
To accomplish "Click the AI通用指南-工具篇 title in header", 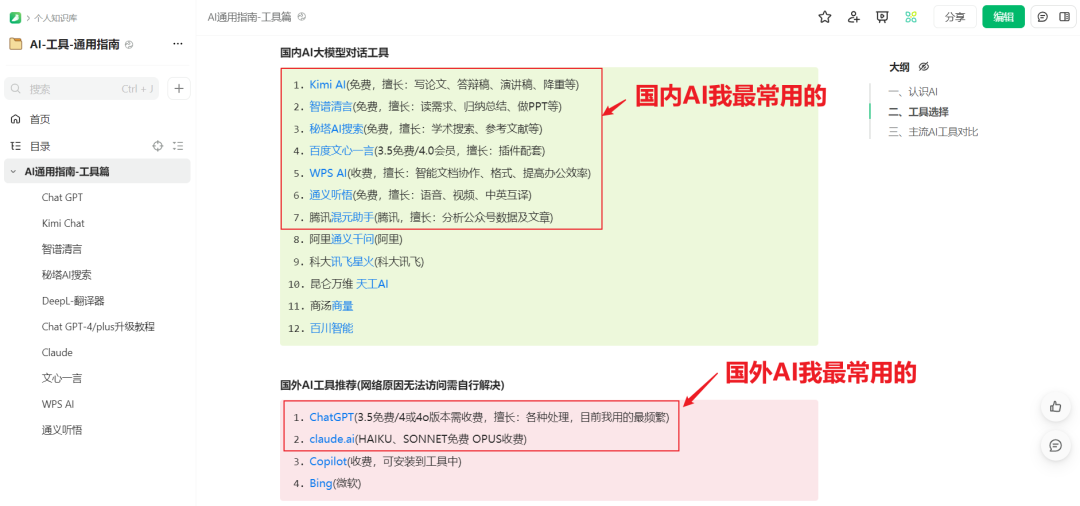I will 249,17.
